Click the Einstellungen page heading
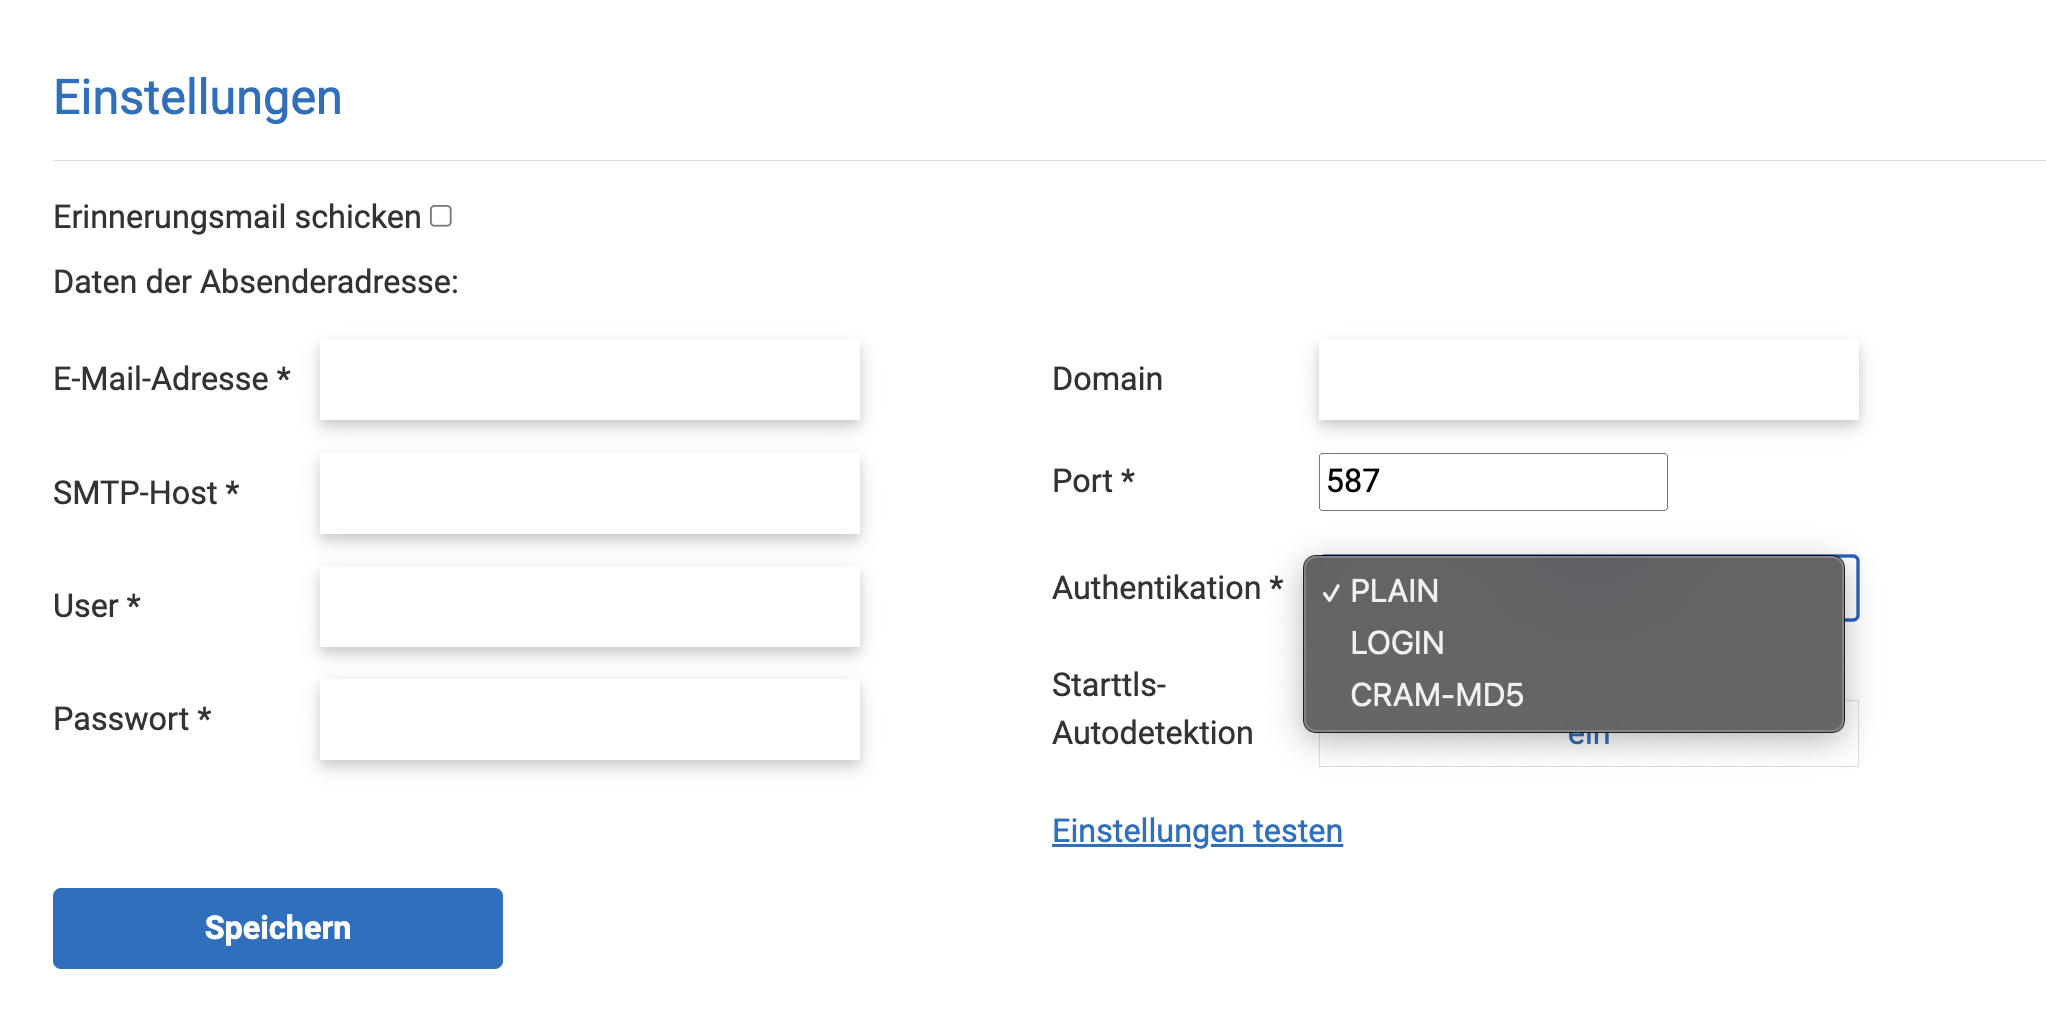2046x1012 pixels. [x=198, y=98]
